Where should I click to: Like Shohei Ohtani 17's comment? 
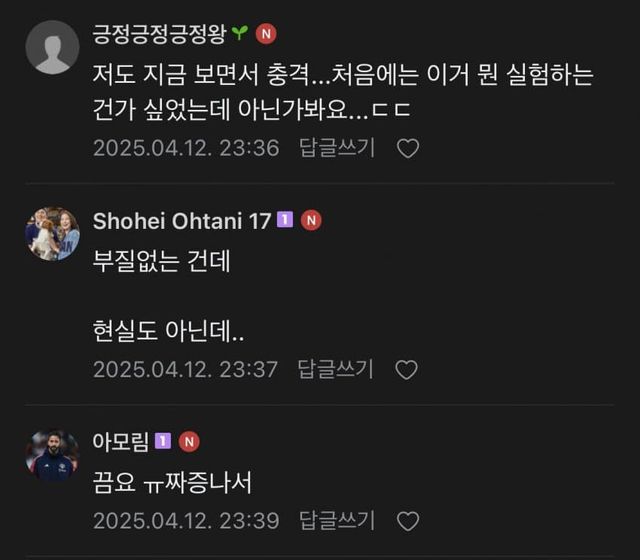pos(407,370)
